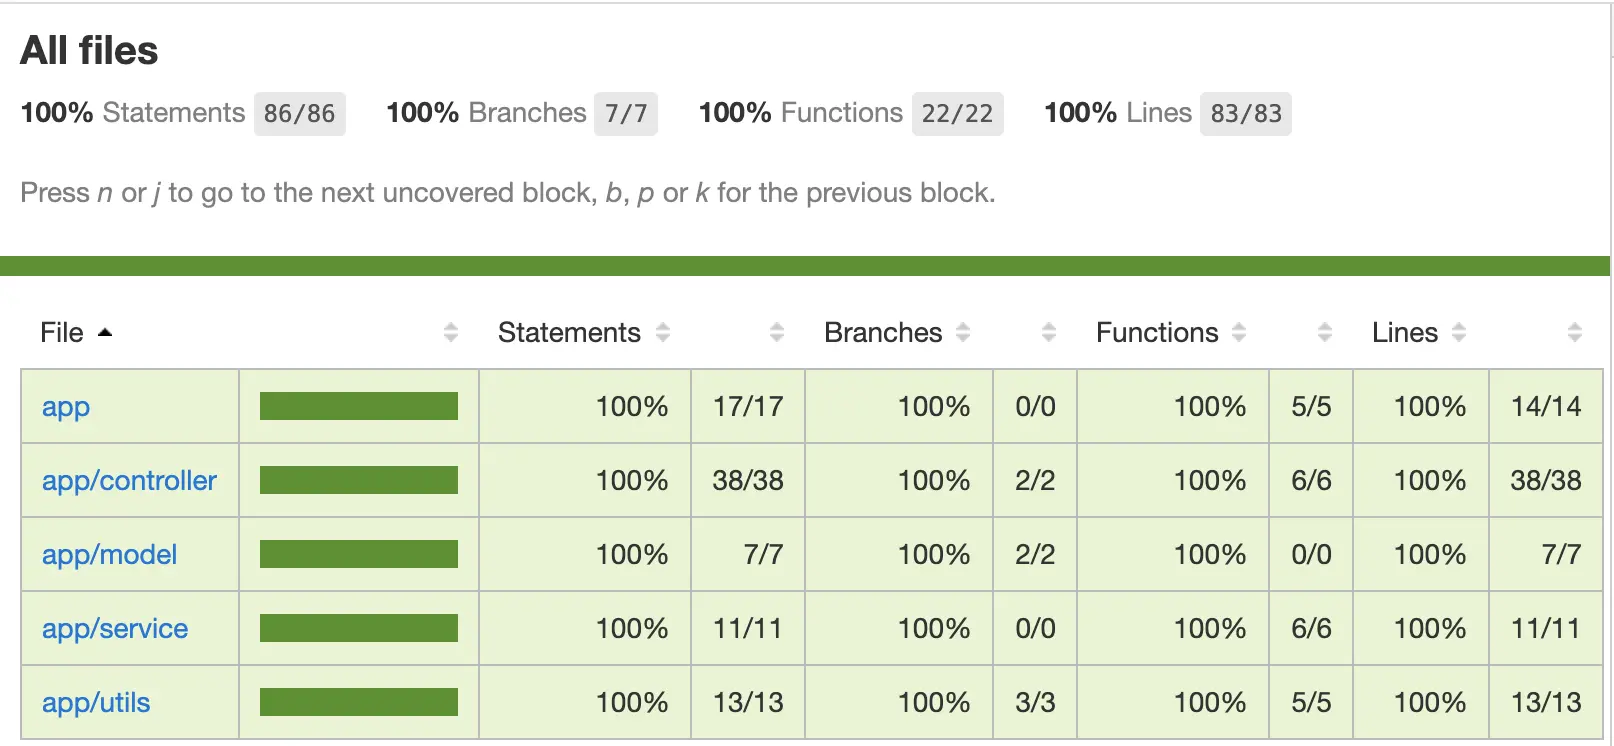Click sort icon for Branches count column
The width and height of the screenshot is (1614, 746).
point(1049,333)
